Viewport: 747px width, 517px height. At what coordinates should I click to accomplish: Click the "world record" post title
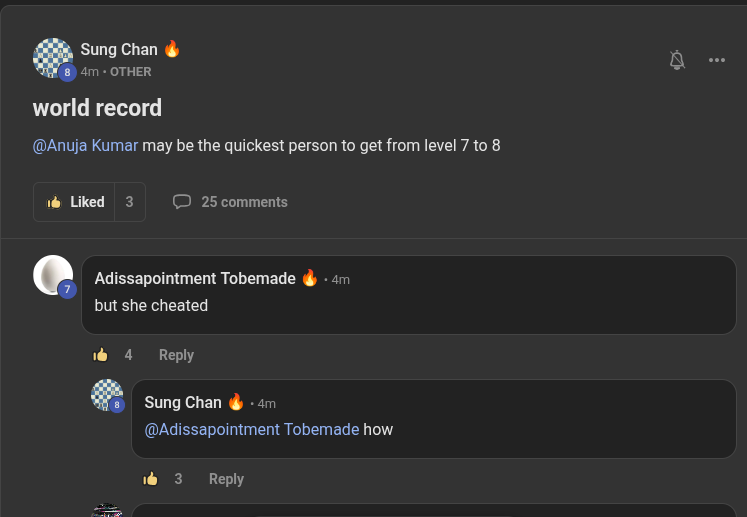(97, 108)
